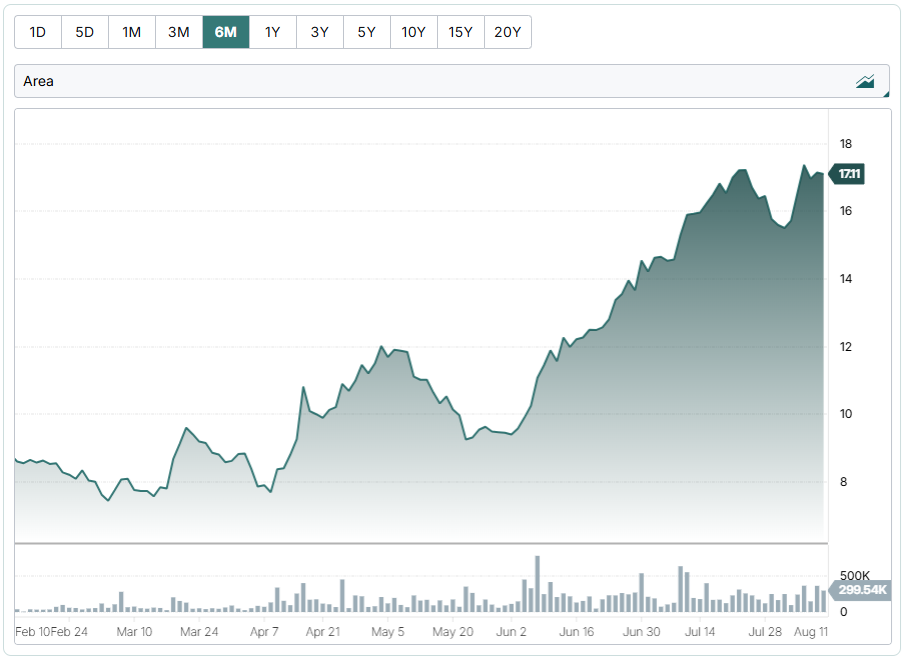This screenshot has width=903, height=656.
Task: Switch to the 5D time range
Action: (x=85, y=32)
